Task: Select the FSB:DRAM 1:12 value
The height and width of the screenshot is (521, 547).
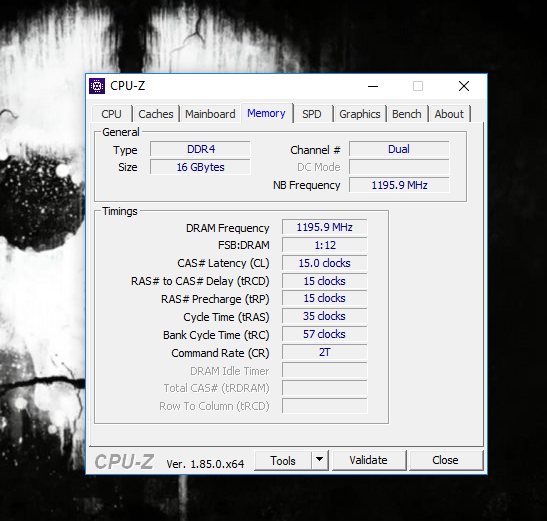Action: [x=324, y=245]
